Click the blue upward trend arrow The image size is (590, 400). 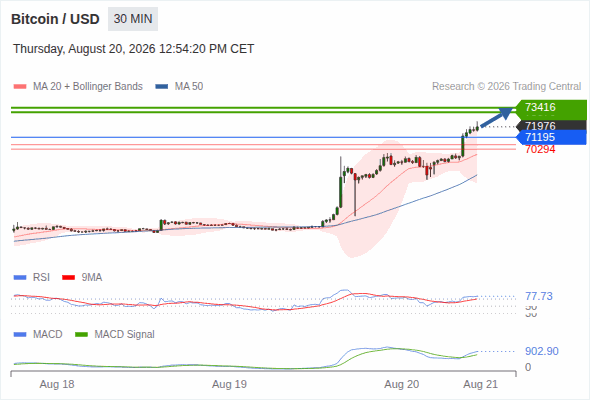click(497, 117)
